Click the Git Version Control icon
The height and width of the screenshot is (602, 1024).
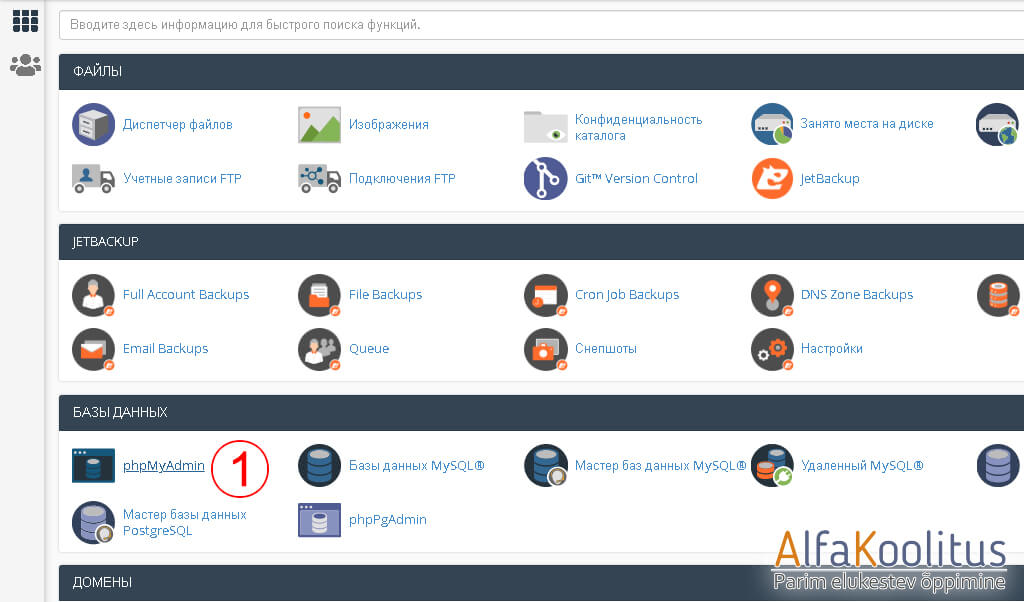pyautogui.click(x=545, y=178)
